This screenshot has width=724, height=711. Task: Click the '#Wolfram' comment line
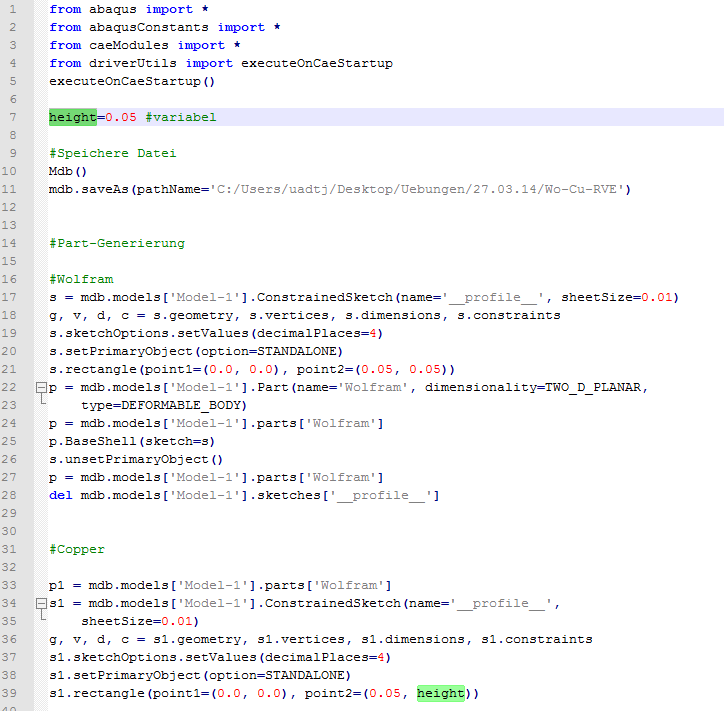click(81, 279)
